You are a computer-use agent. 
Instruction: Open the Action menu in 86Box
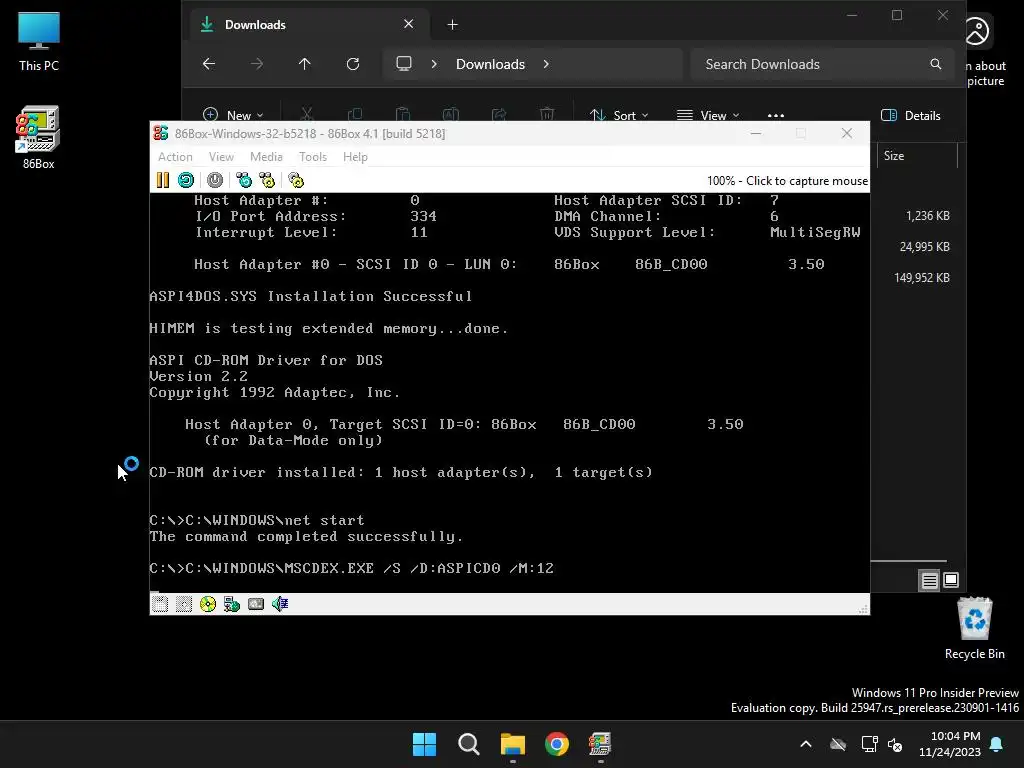click(175, 157)
